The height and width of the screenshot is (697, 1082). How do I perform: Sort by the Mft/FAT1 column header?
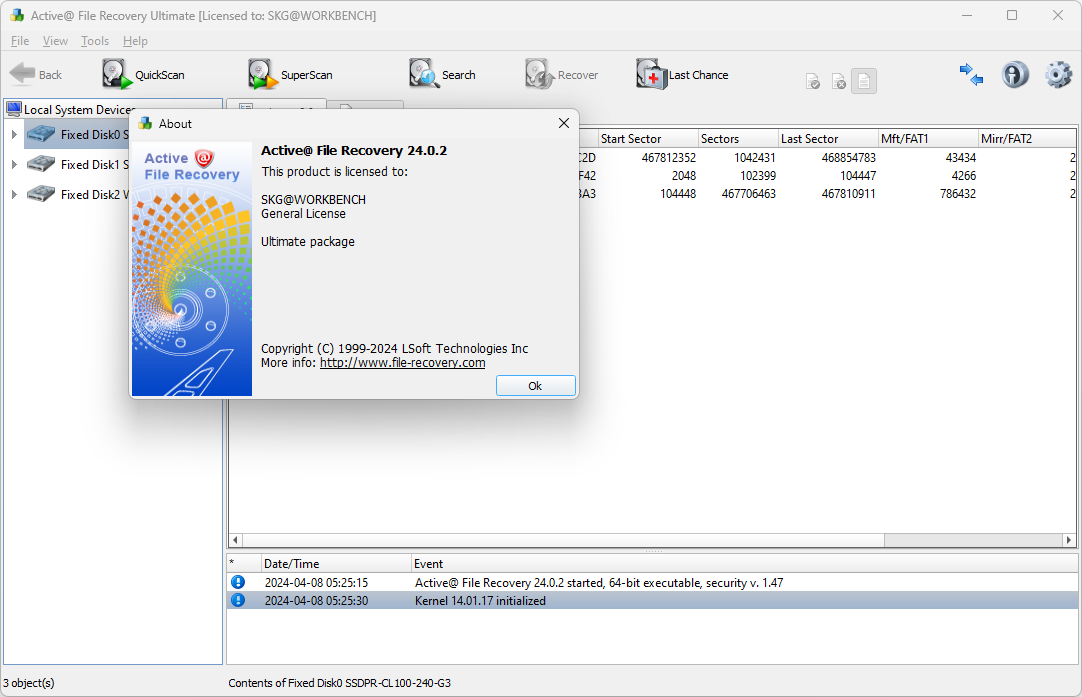928,139
